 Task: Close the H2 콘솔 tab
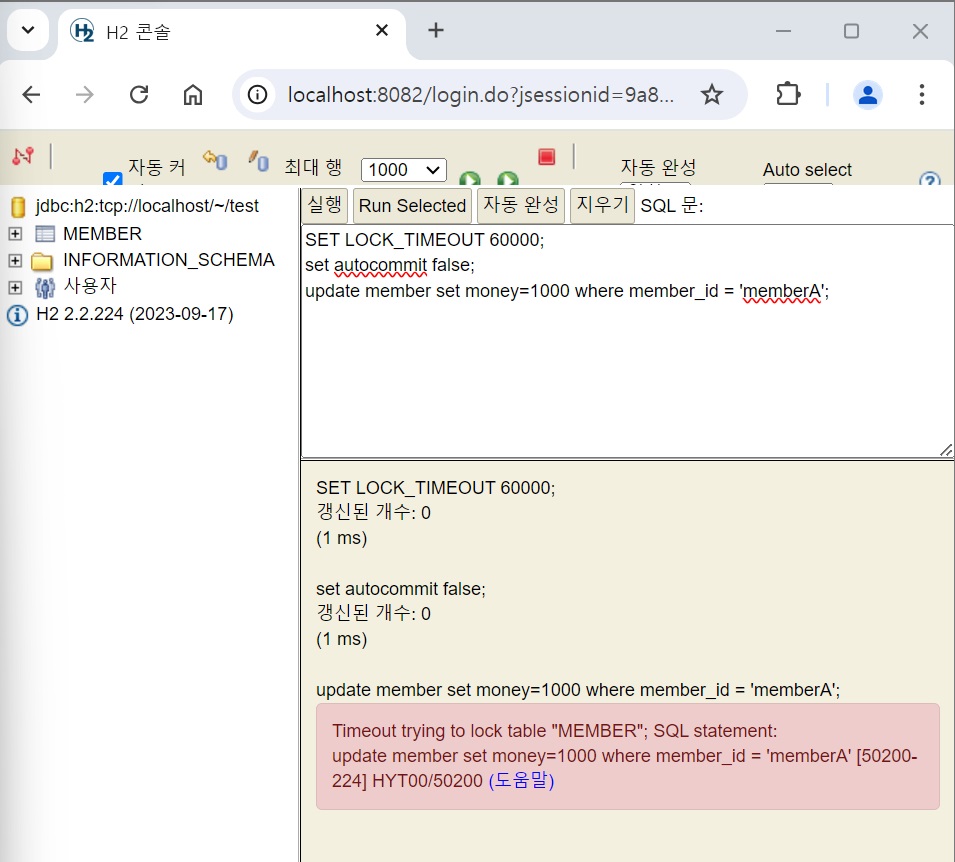(x=382, y=30)
